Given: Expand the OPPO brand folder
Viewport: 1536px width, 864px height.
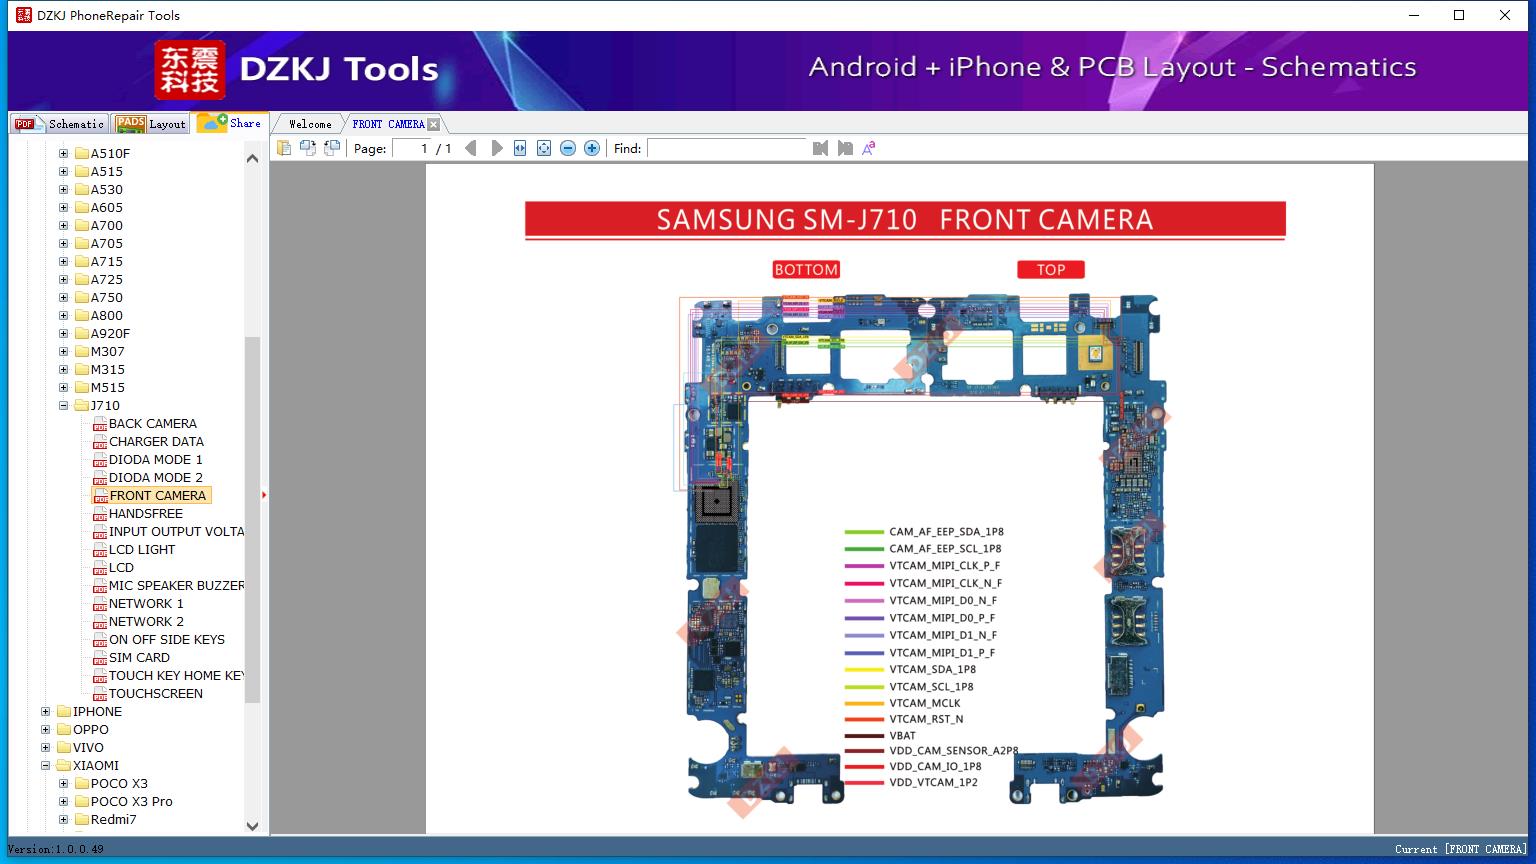Looking at the screenshot, I should (46, 730).
